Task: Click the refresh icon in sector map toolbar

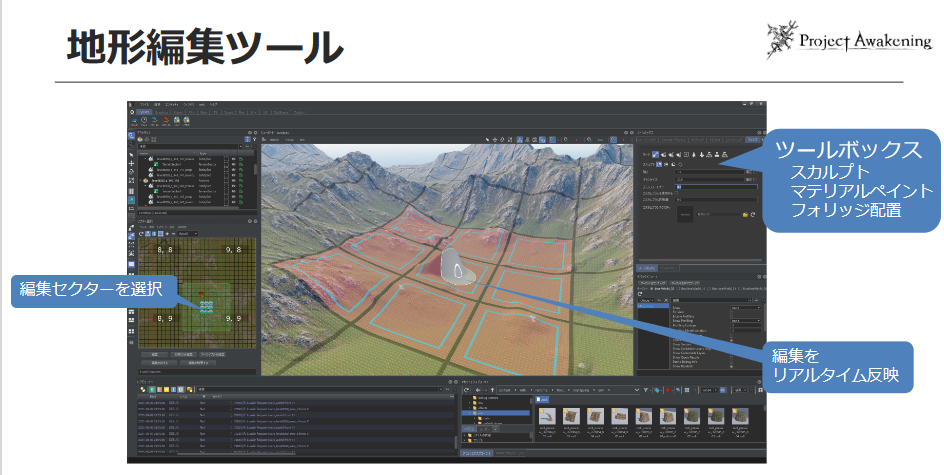Action: [141, 234]
